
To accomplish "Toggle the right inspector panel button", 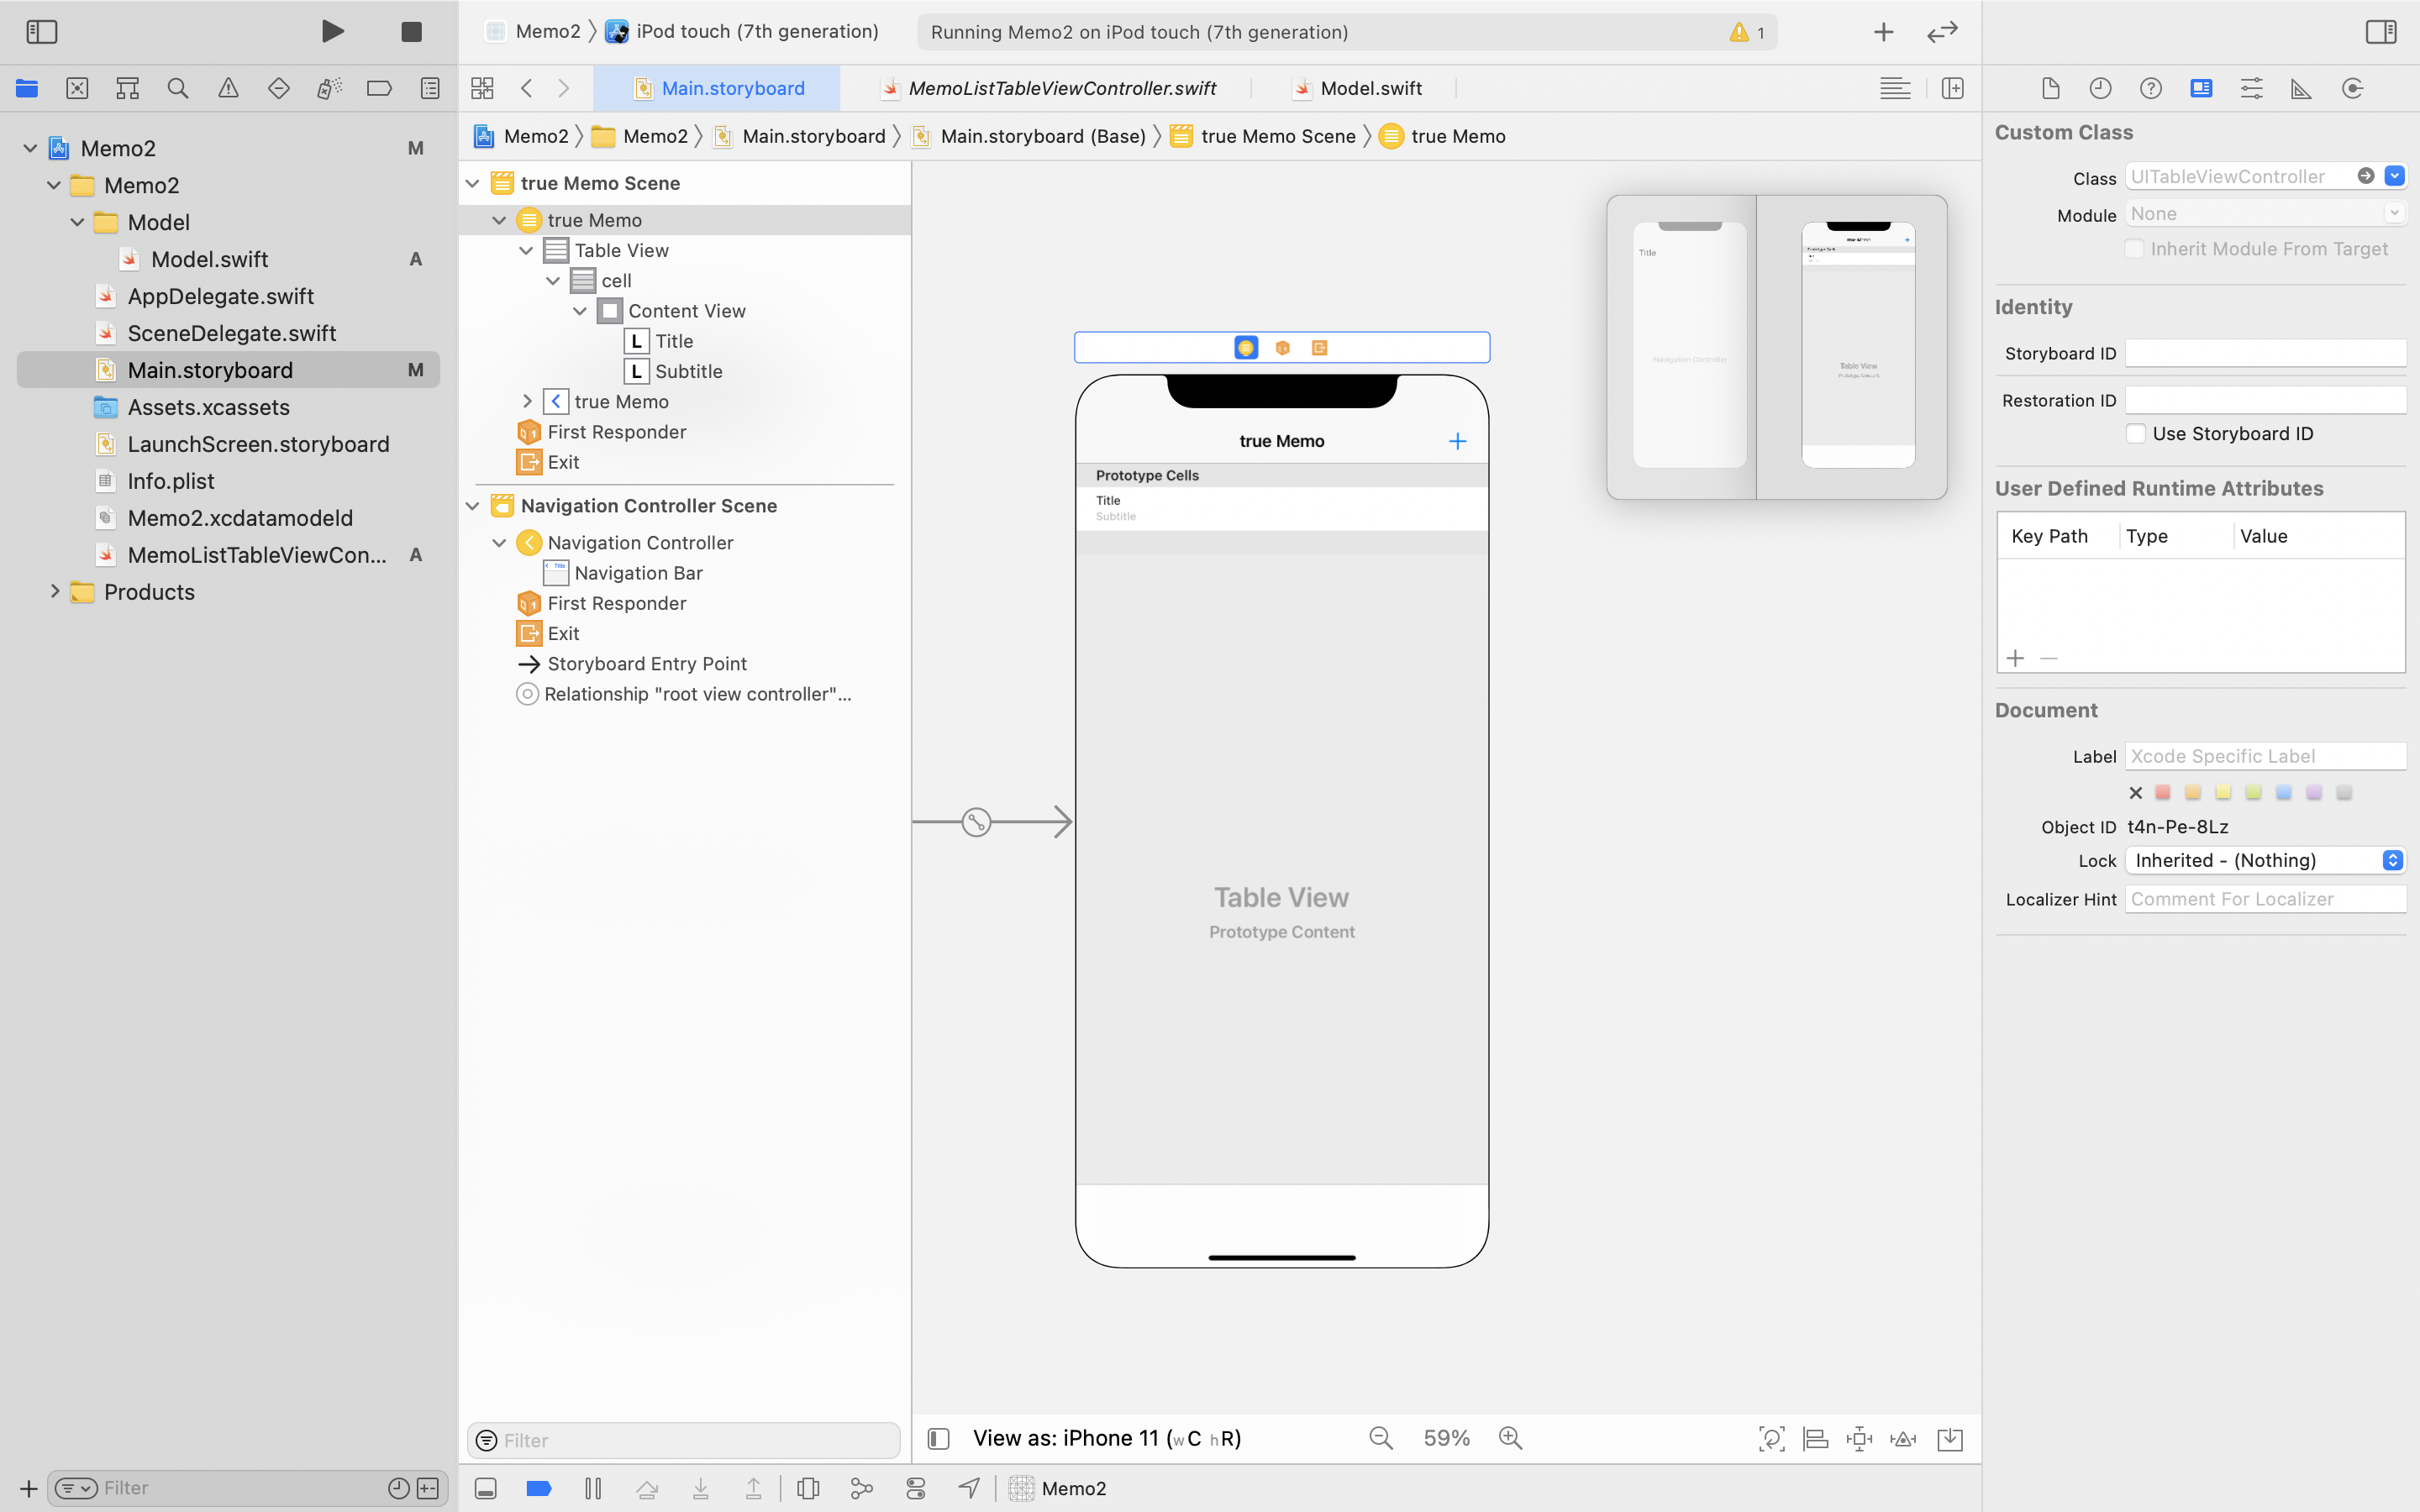I will click(2381, 32).
